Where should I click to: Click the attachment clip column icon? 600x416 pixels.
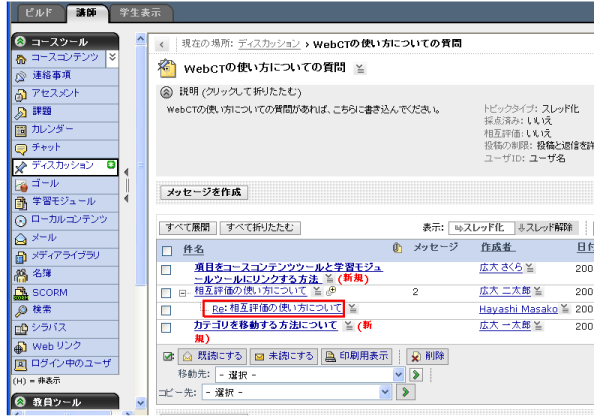[397, 248]
